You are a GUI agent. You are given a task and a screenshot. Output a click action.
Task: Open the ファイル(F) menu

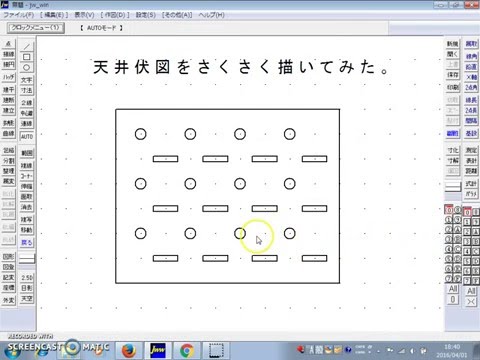(18, 15)
